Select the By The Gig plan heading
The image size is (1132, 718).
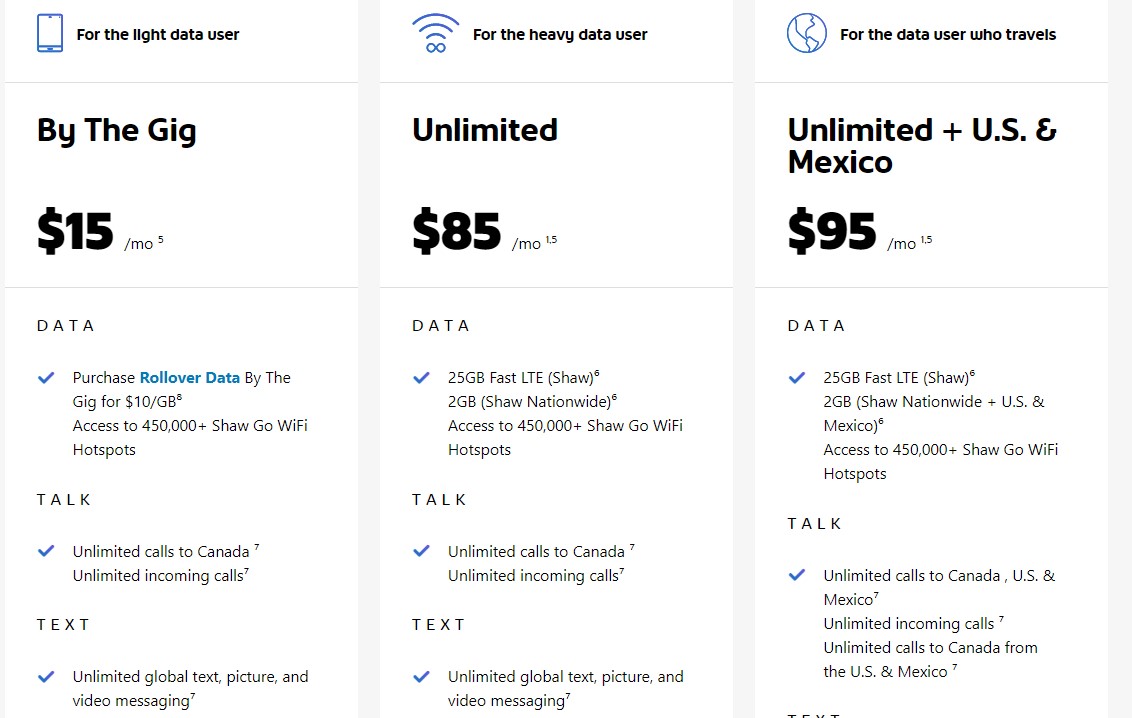[x=115, y=130]
